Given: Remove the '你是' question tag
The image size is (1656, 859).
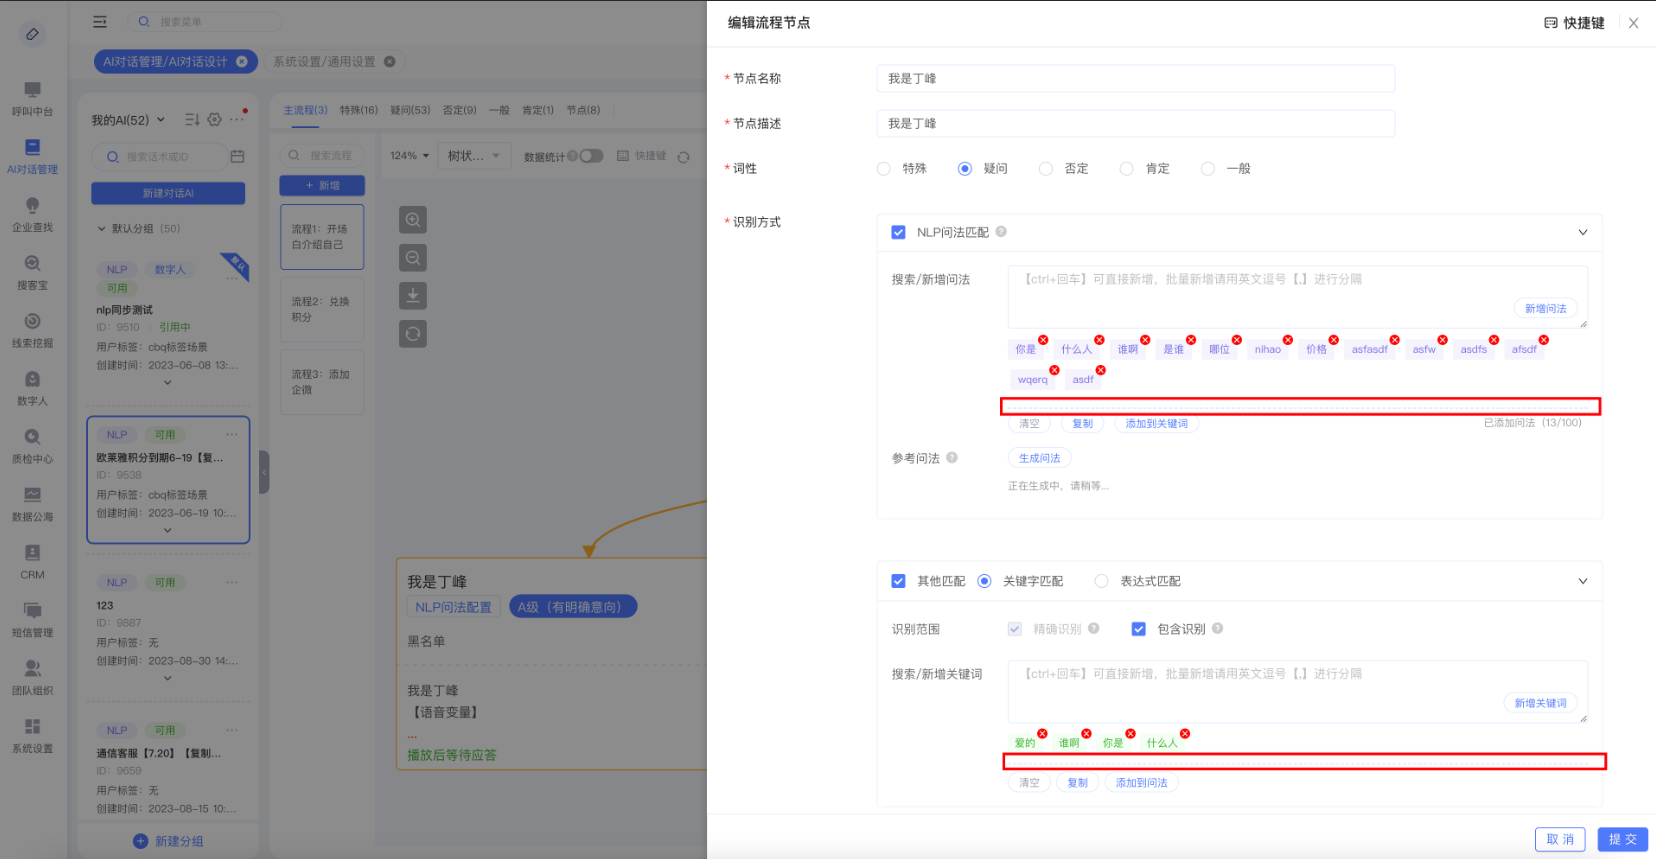Looking at the screenshot, I should 1043,340.
